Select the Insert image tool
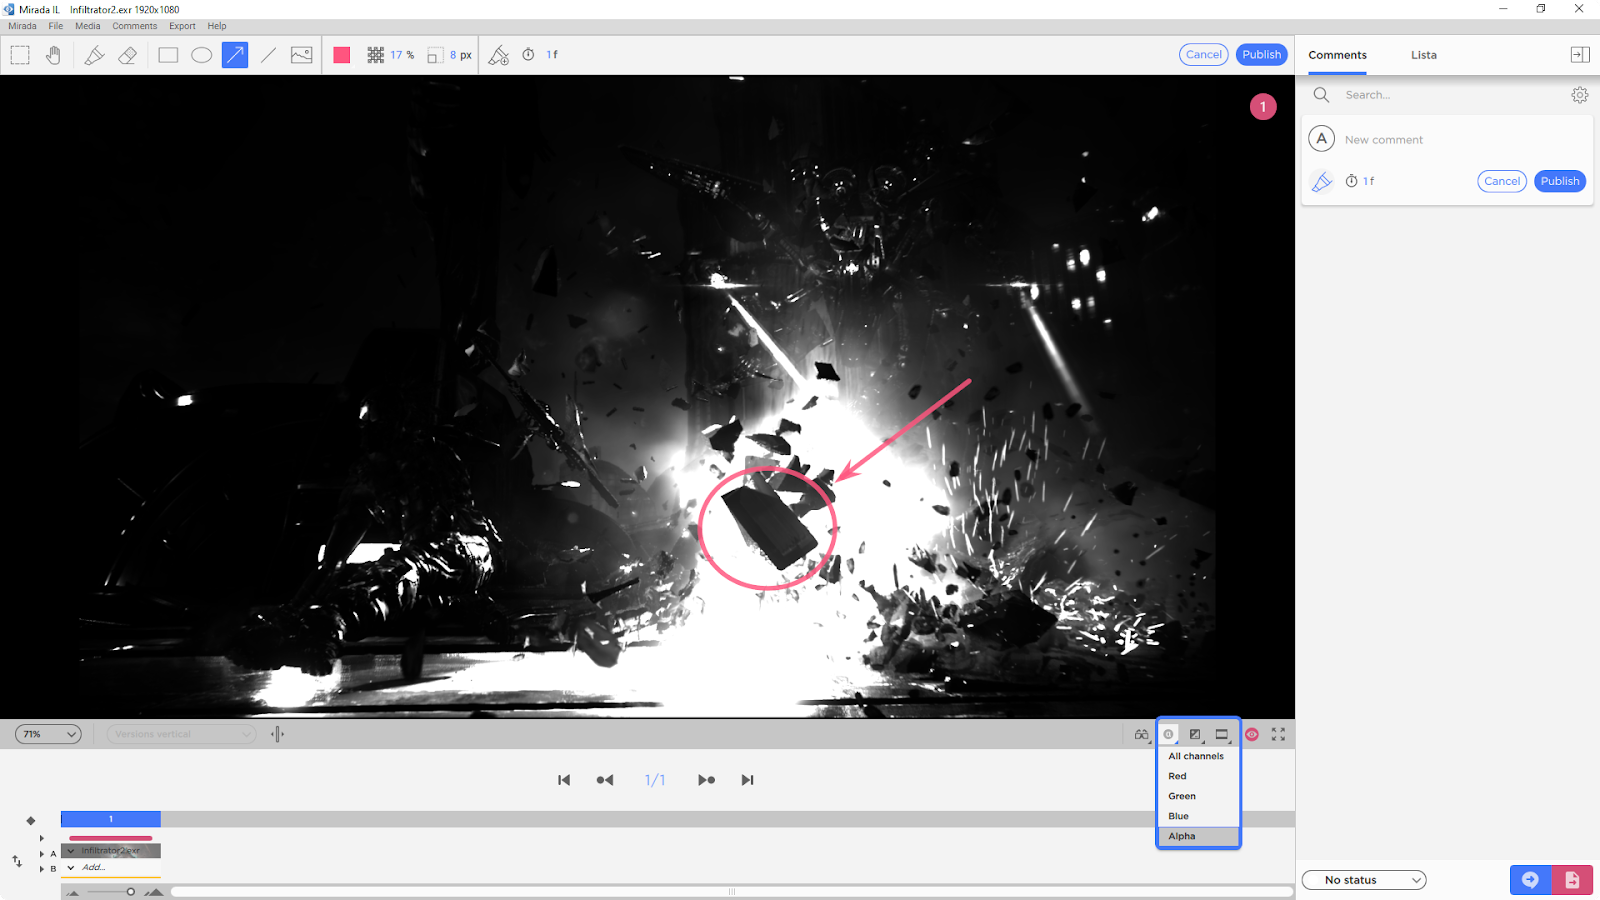Image resolution: width=1600 pixels, height=900 pixels. [x=302, y=55]
